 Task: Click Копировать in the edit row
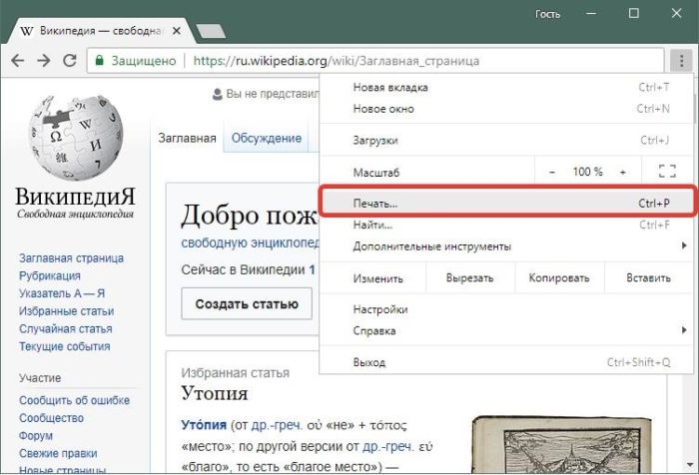559,278
